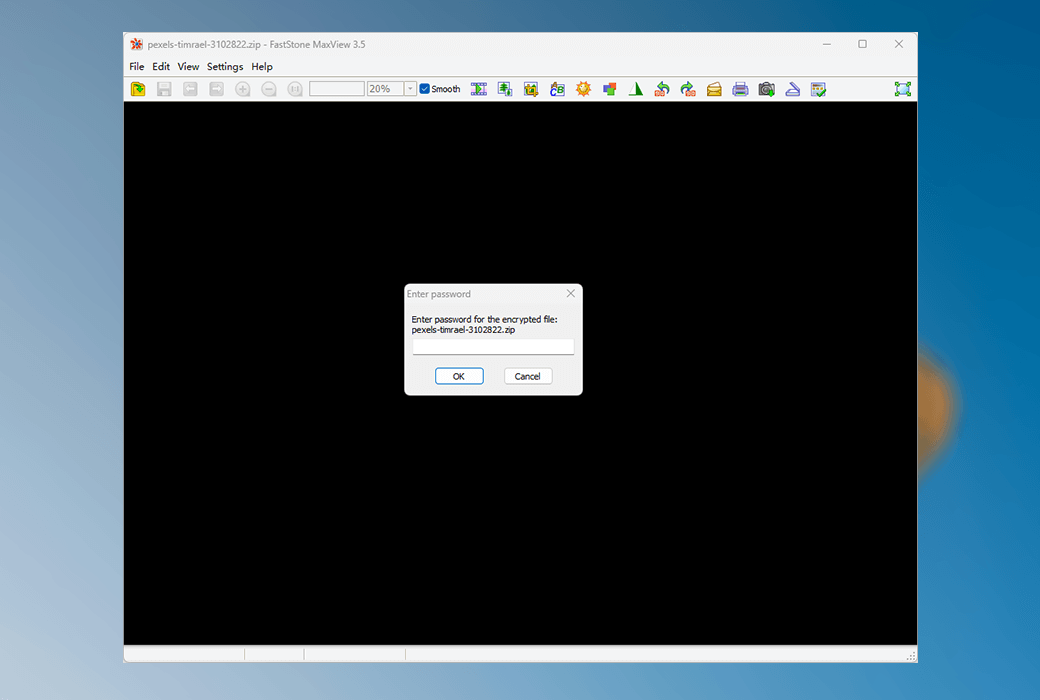The height and width of the screenshot is (700, 1040).
Task: Open the adjust colors overlapping squares icon
Action: [x=609, y=89]
